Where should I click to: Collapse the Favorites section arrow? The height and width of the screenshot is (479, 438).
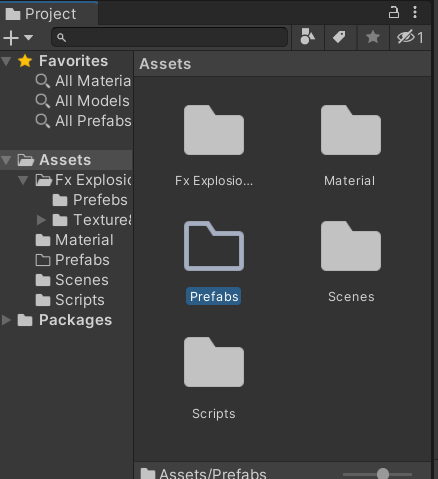tap(6, 61)
